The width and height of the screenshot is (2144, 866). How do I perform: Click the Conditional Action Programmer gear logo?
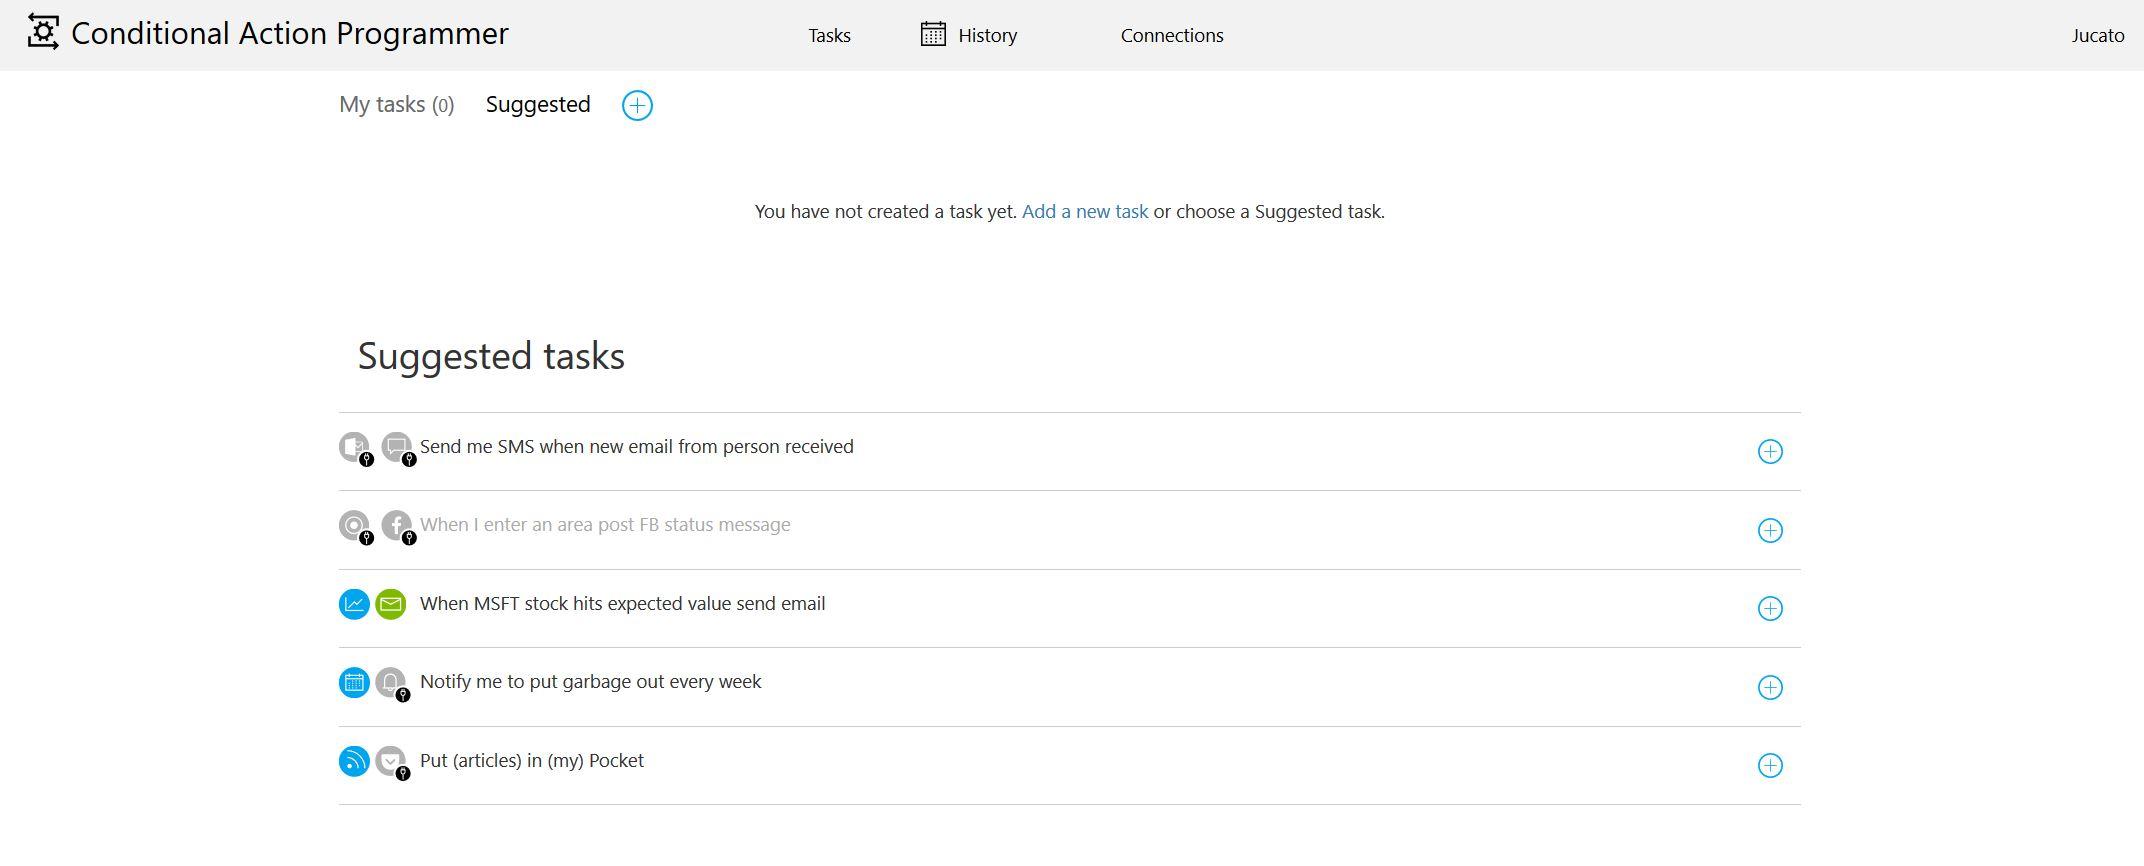[x=43, y=33]
